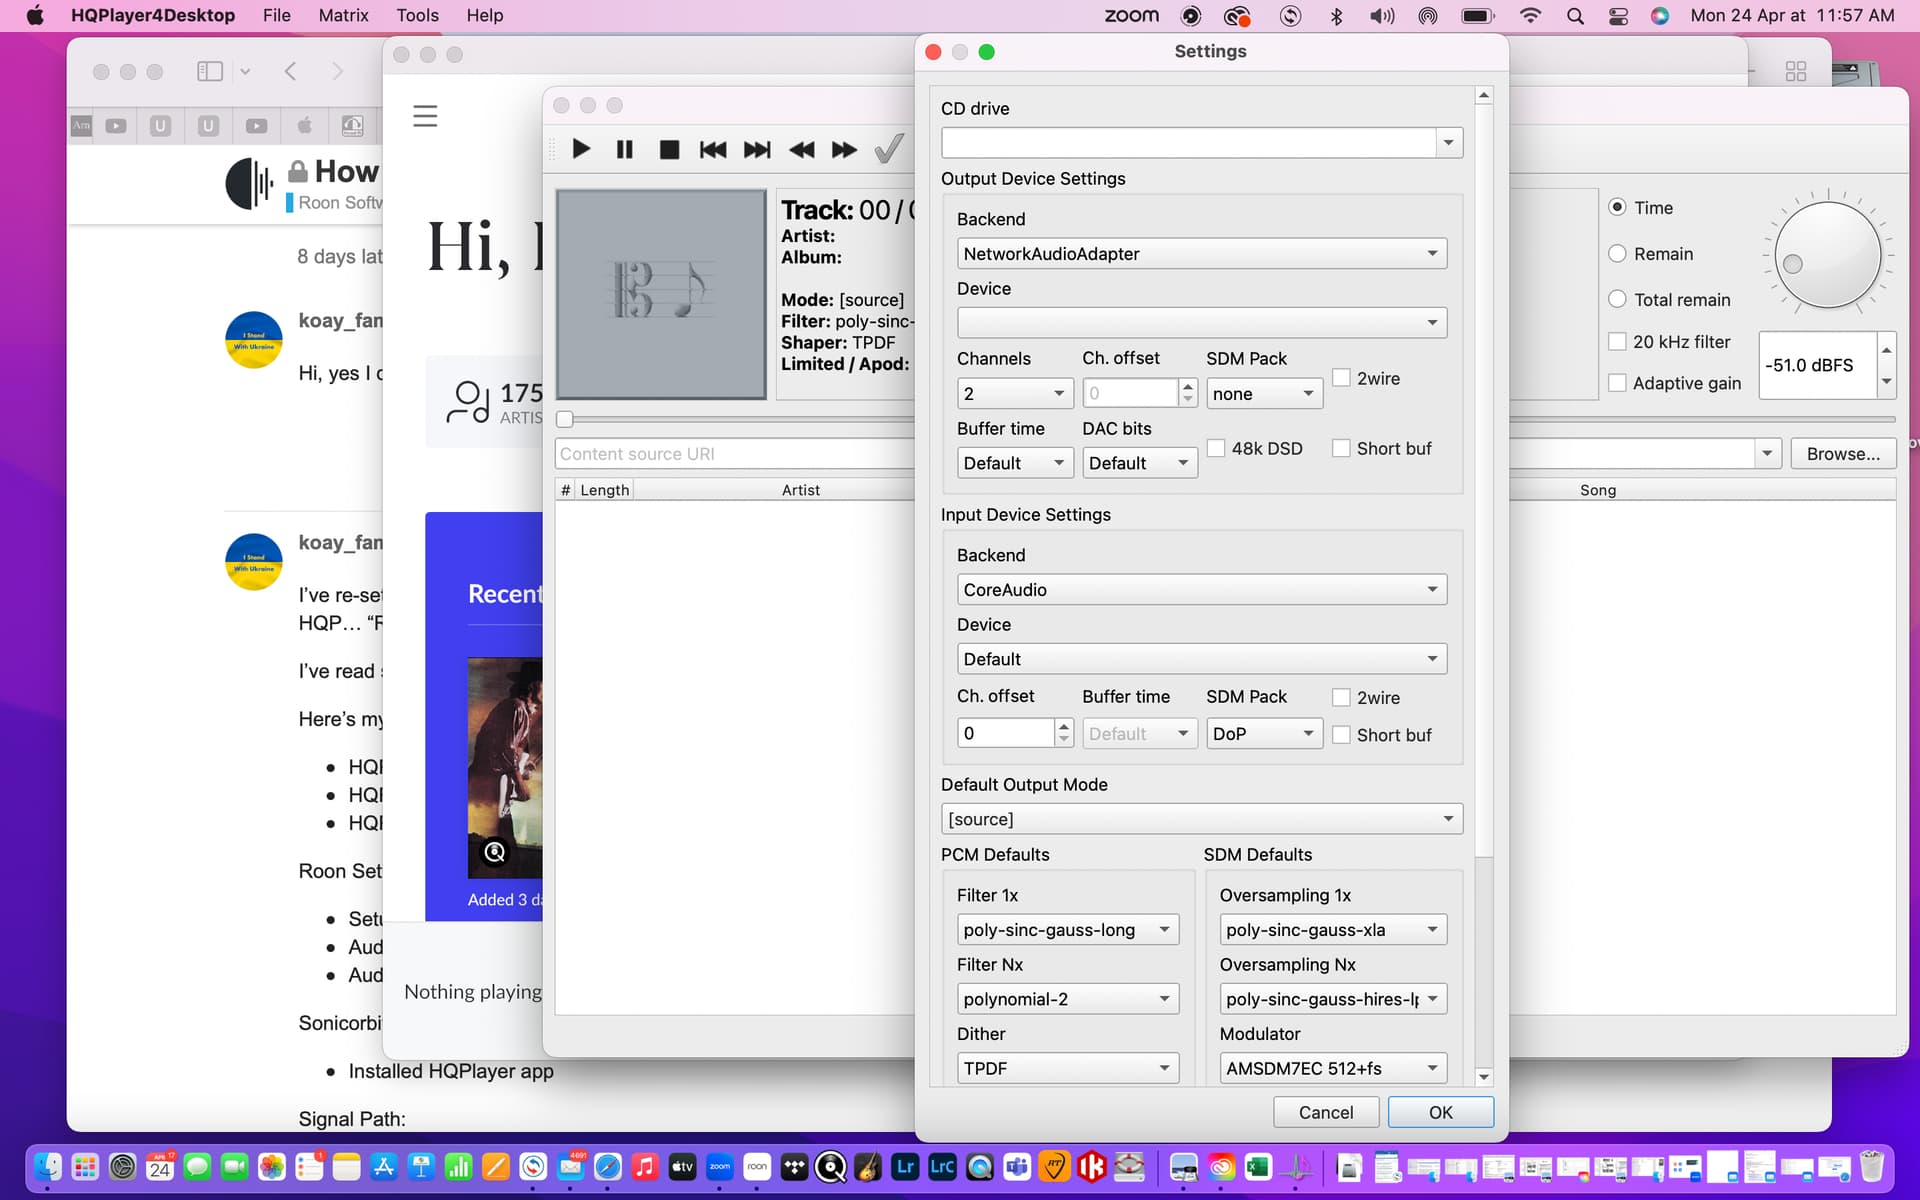Click the Play button in player toolbar
The image size is (1920, 1200).
click(581, 150)
